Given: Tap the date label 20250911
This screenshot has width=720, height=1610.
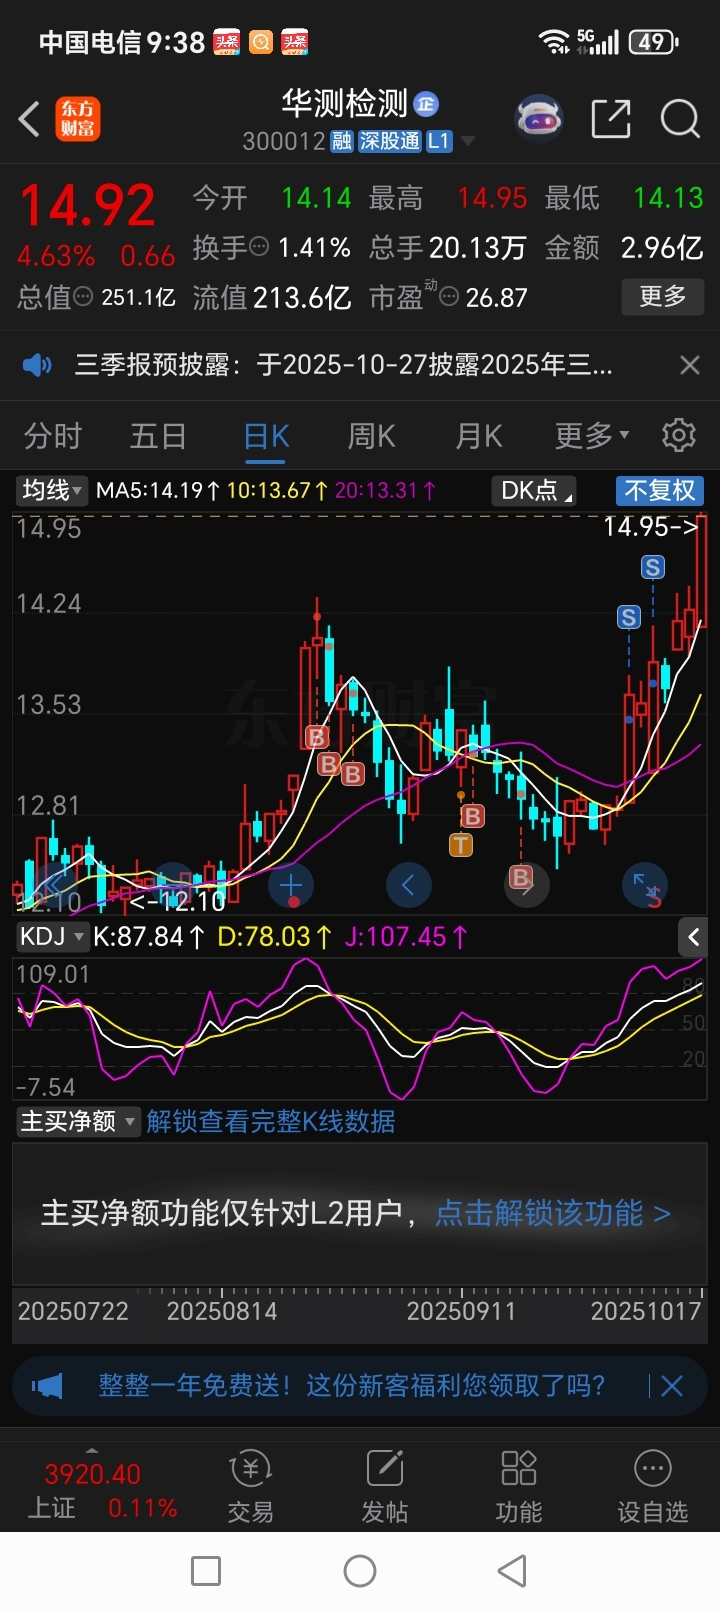Looking at the screenshot, I should (x=461, y=1311).
